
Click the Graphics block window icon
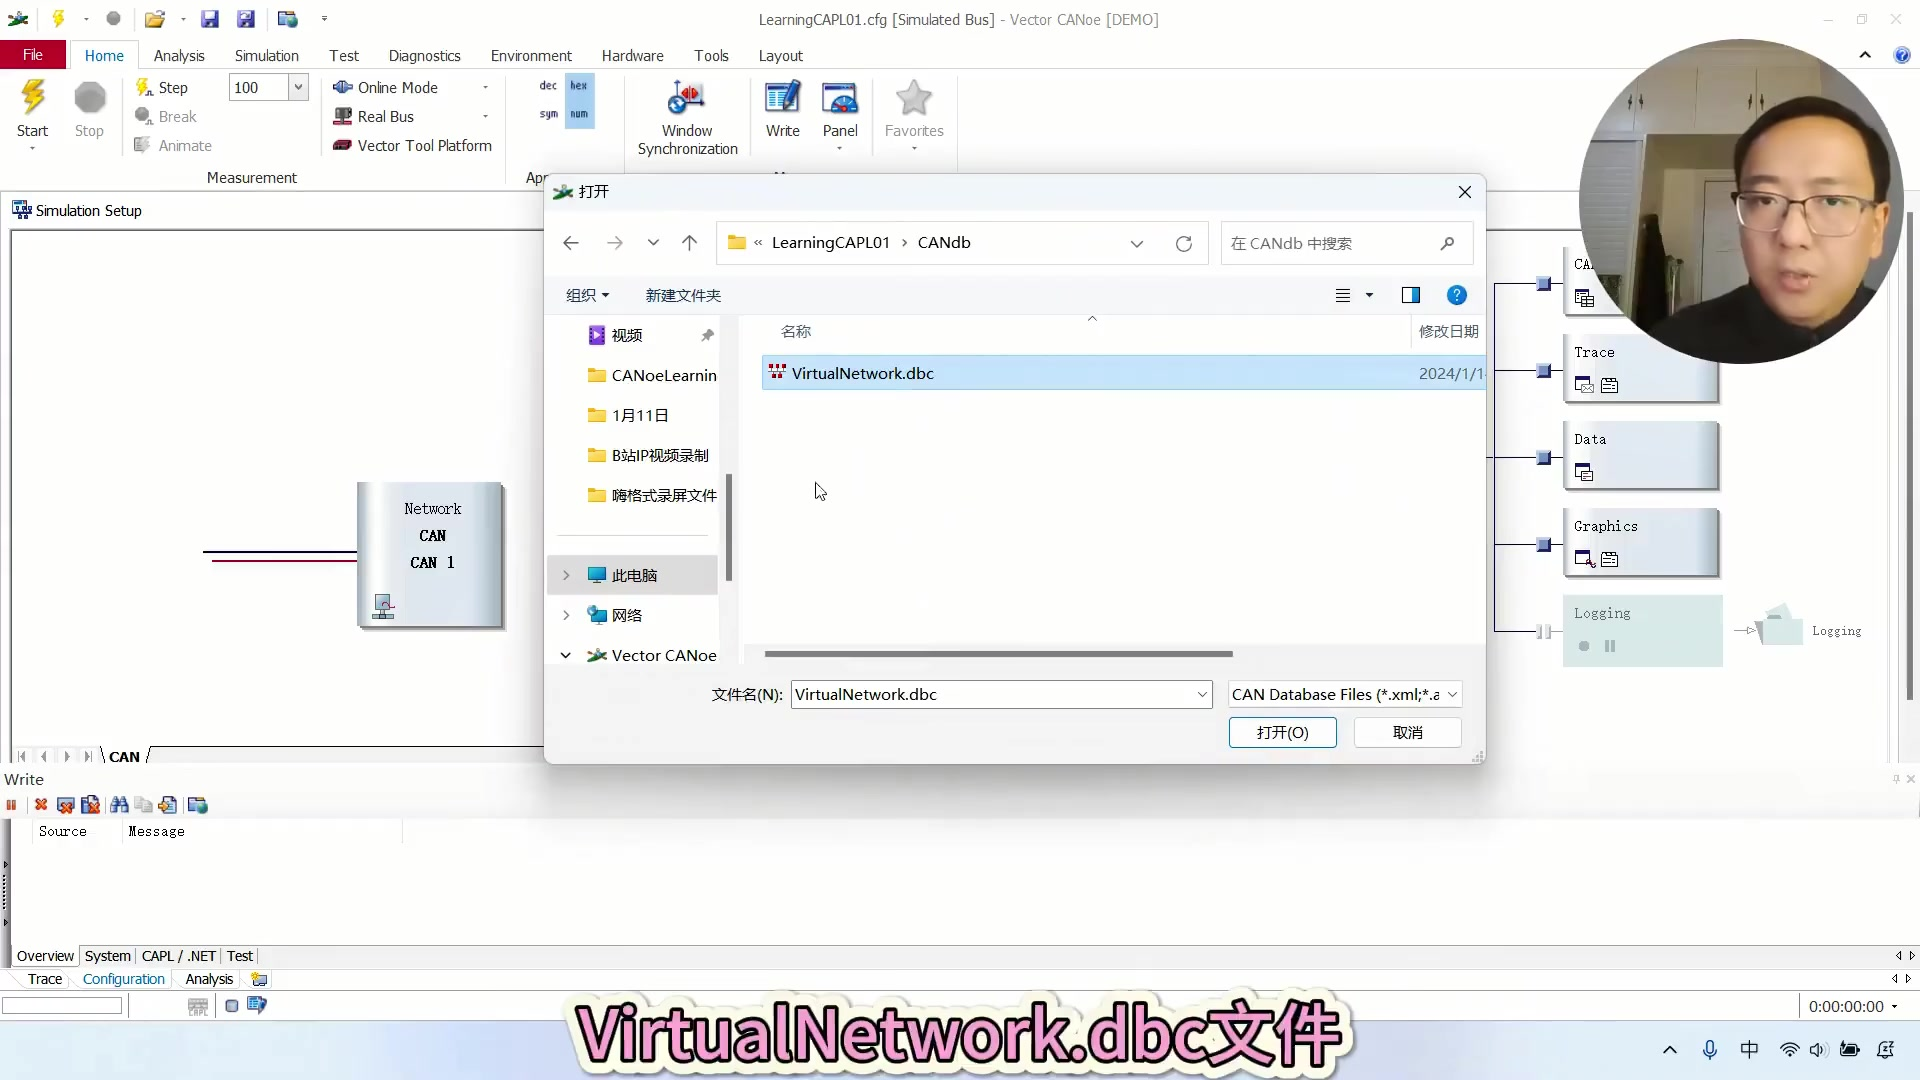tap(1584, 559)
